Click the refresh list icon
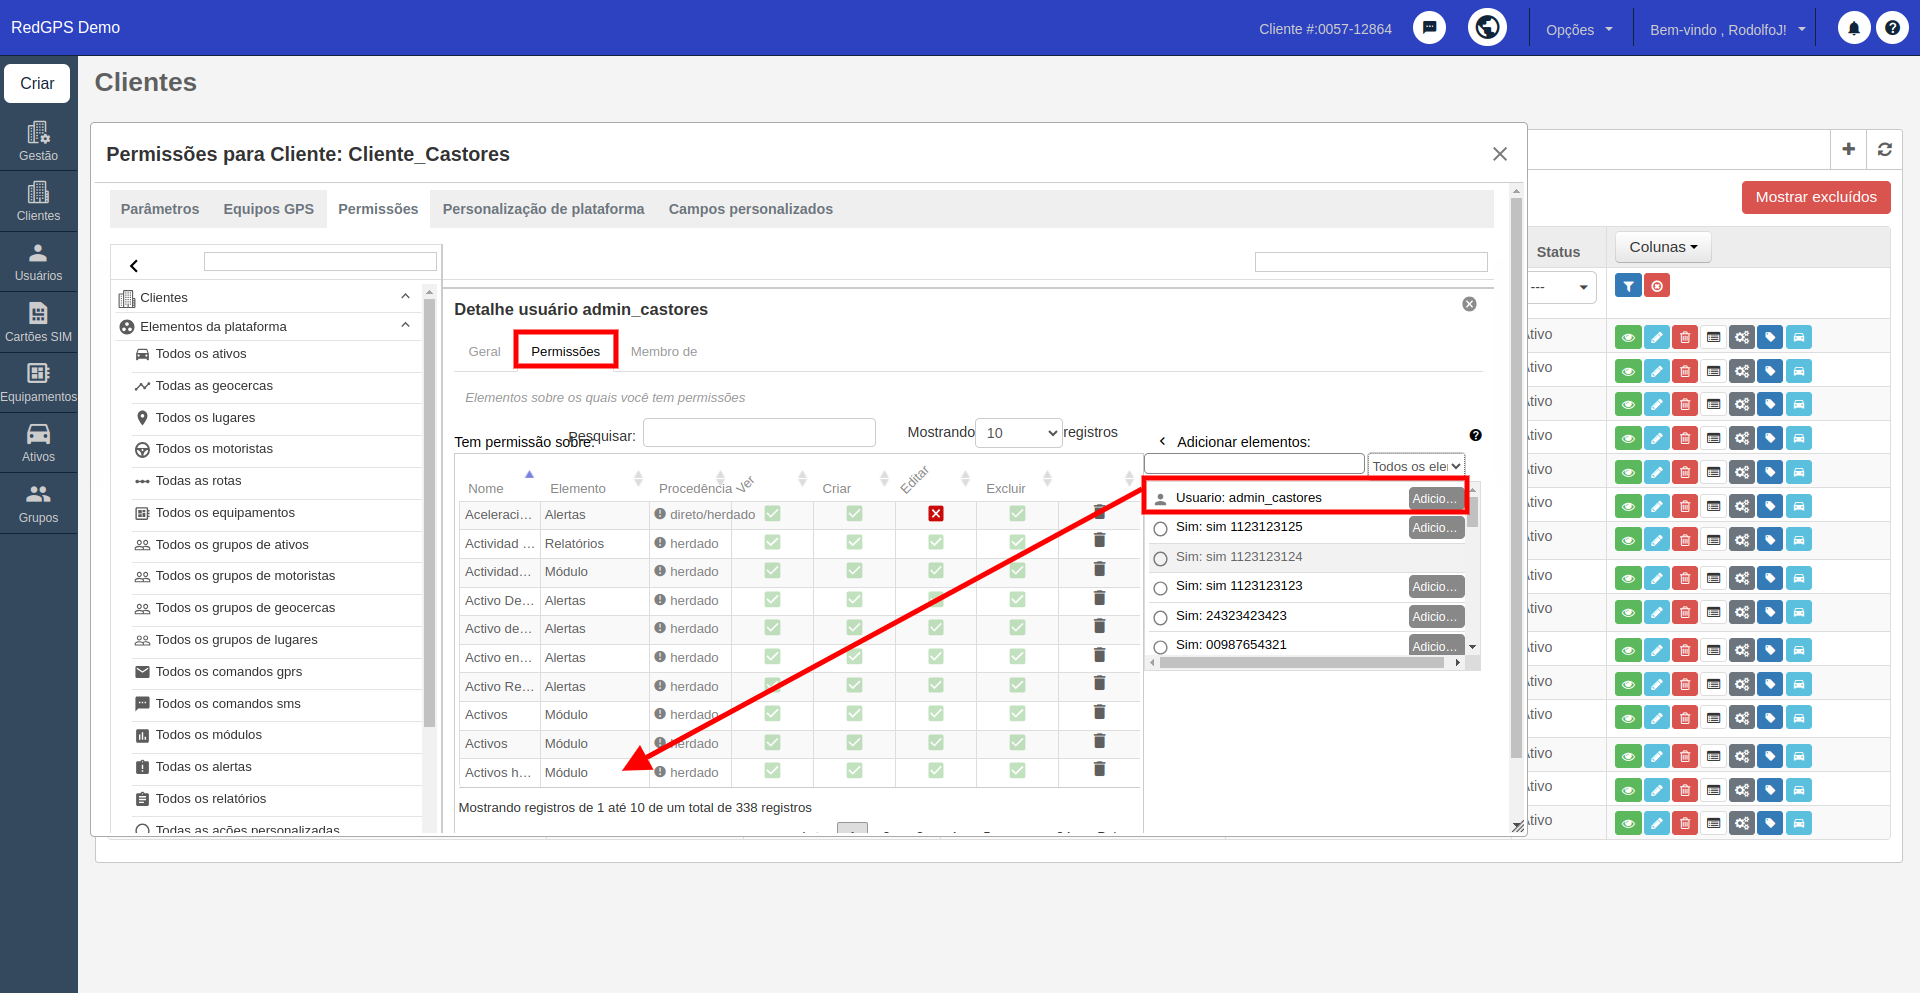The image size is (1920, 993). tap(1884, 149)
